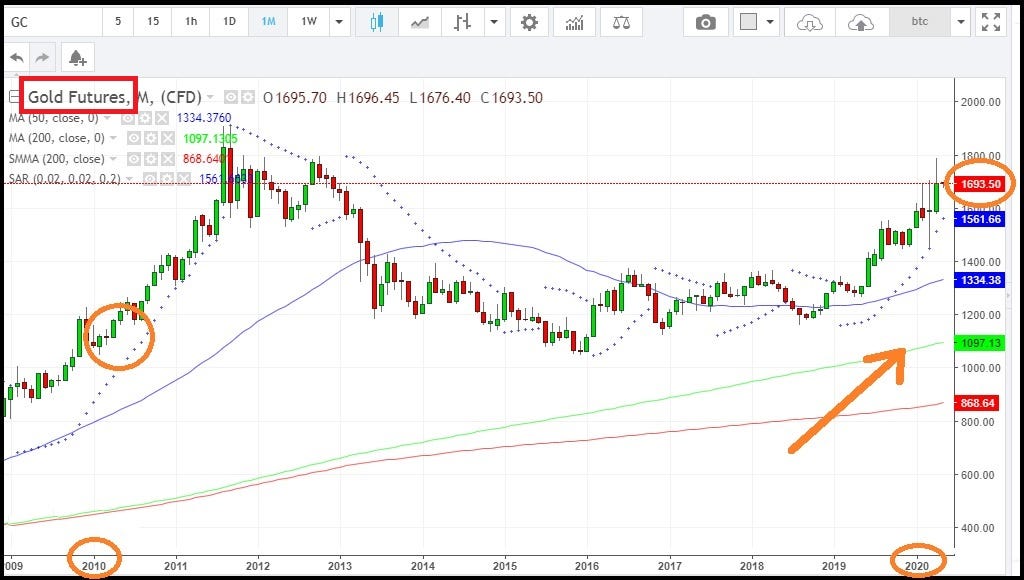Redo the last chart action
This screenshot has height=580, width=1024.
[x=42, y=58]
